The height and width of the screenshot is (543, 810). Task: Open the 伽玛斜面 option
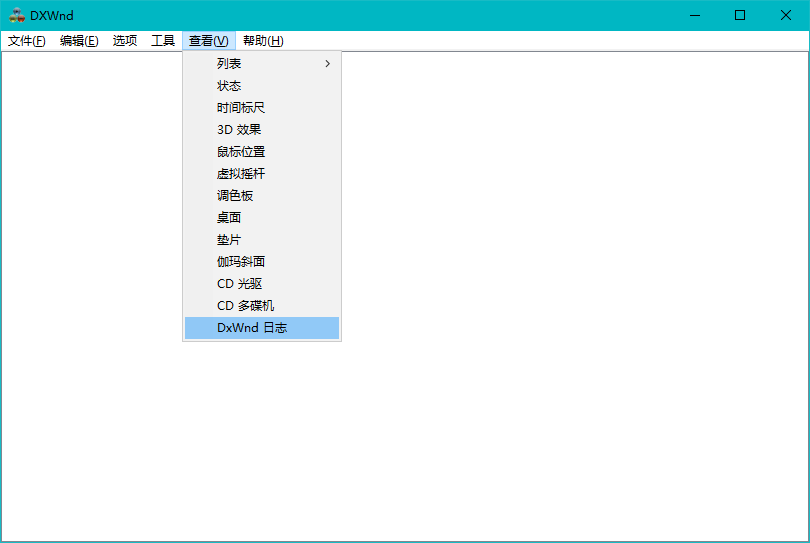click(262, 261)
